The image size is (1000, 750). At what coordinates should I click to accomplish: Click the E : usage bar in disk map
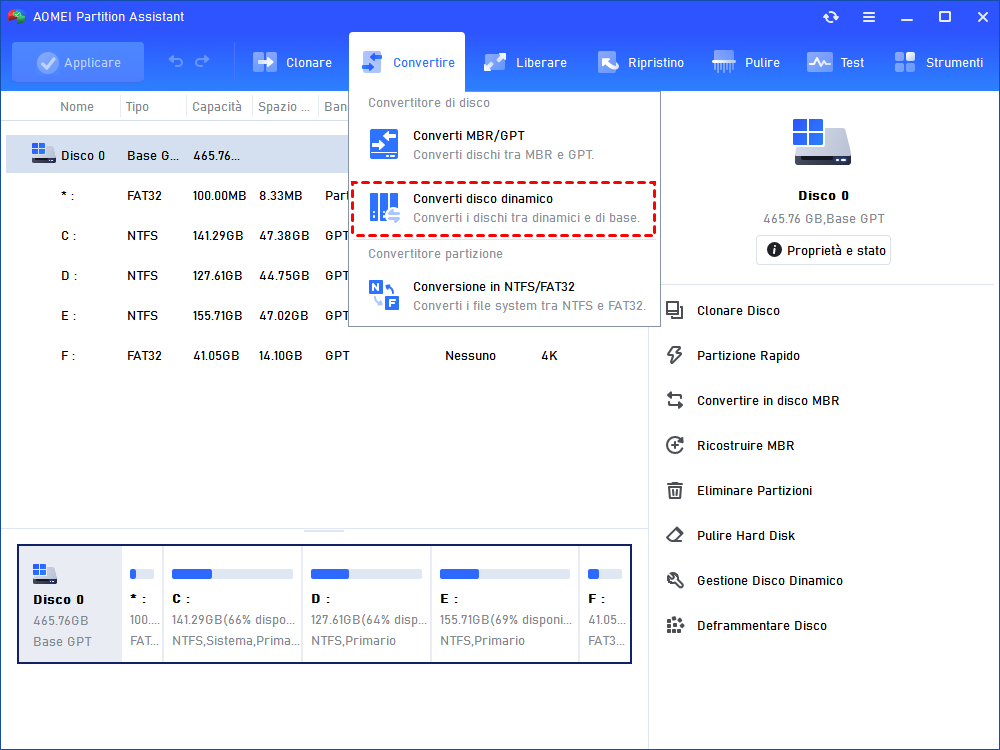tap(504, 574)
